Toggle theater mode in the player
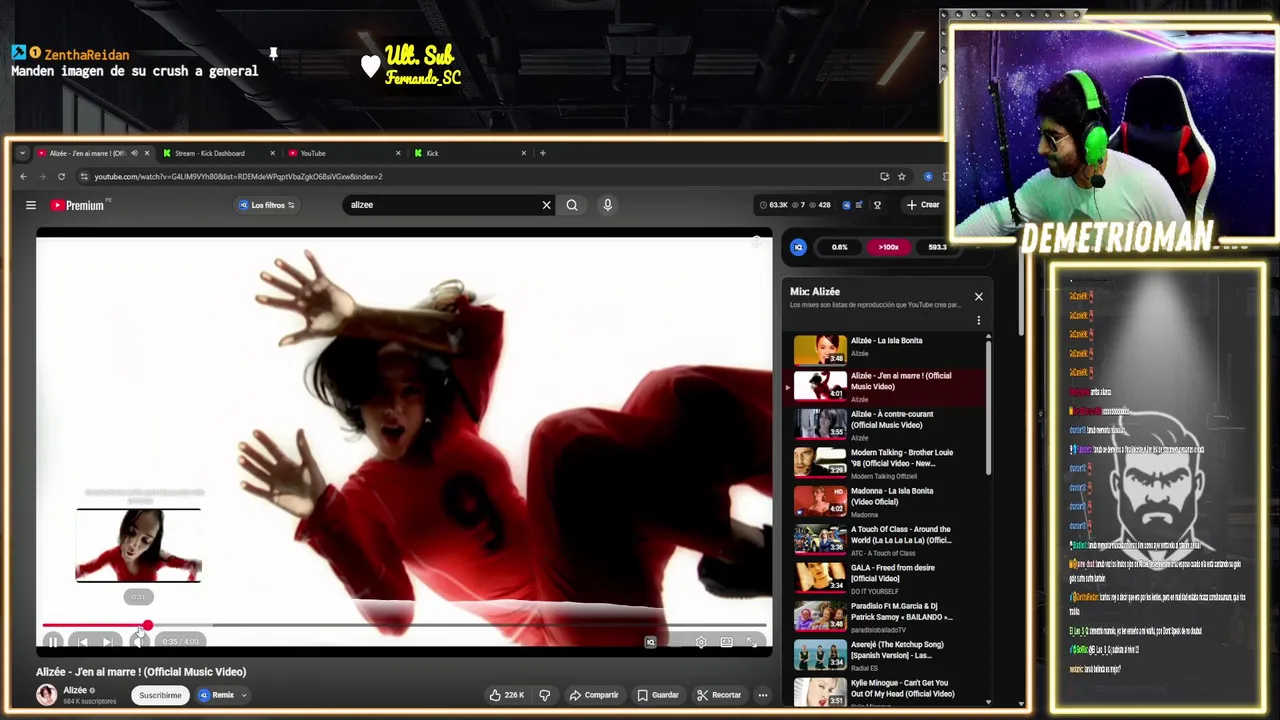 click(727, 642)
